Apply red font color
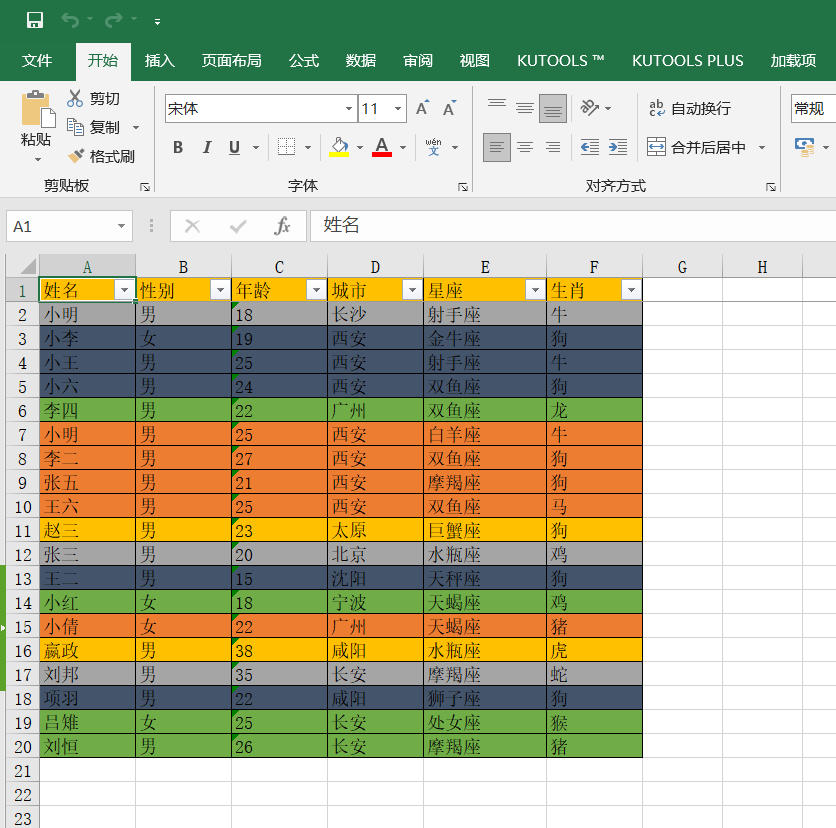Screen dimensions: 836x828 [382, 147]
